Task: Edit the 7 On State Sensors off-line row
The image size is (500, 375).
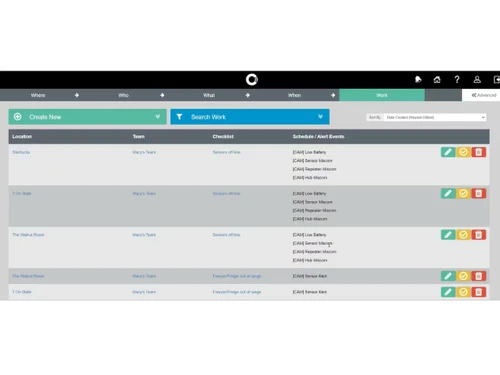Action: click(448, 193)
